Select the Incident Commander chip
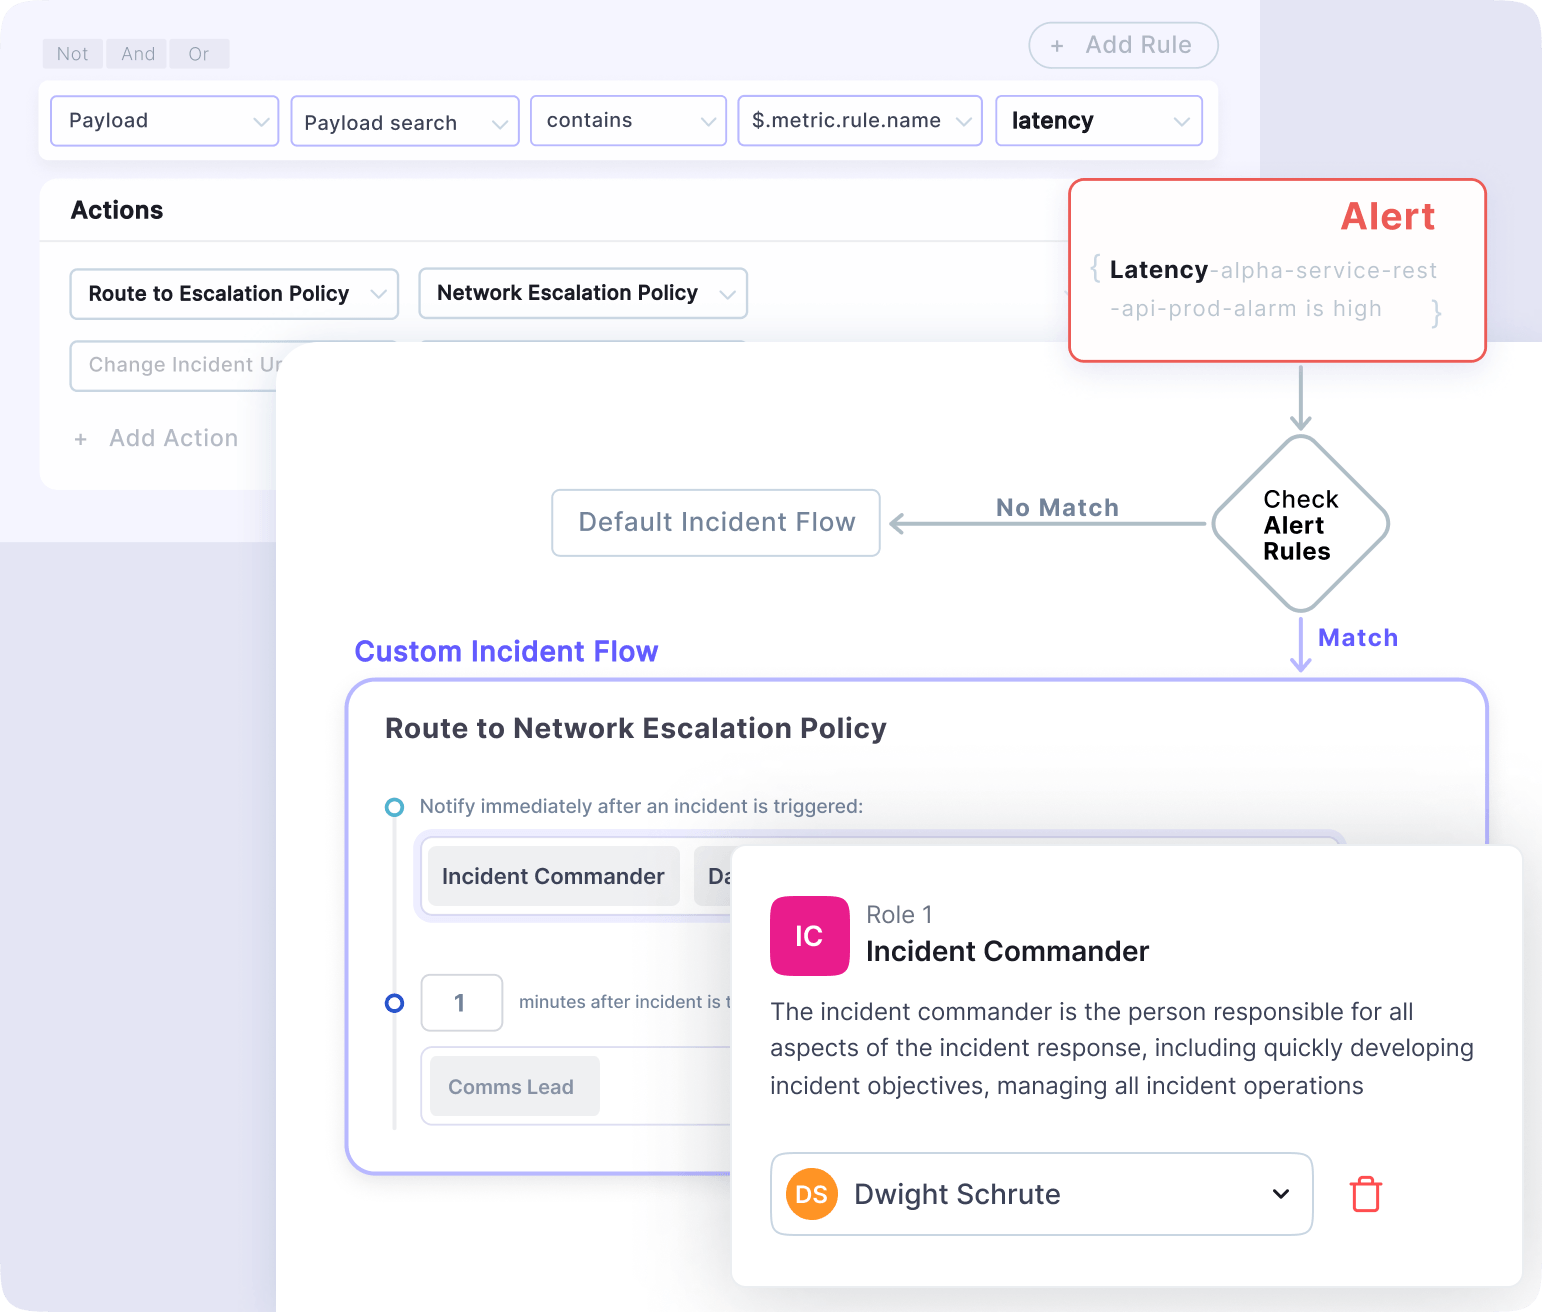The width and height of the screenshot is (1542, 1312). [x=552, y=876]
